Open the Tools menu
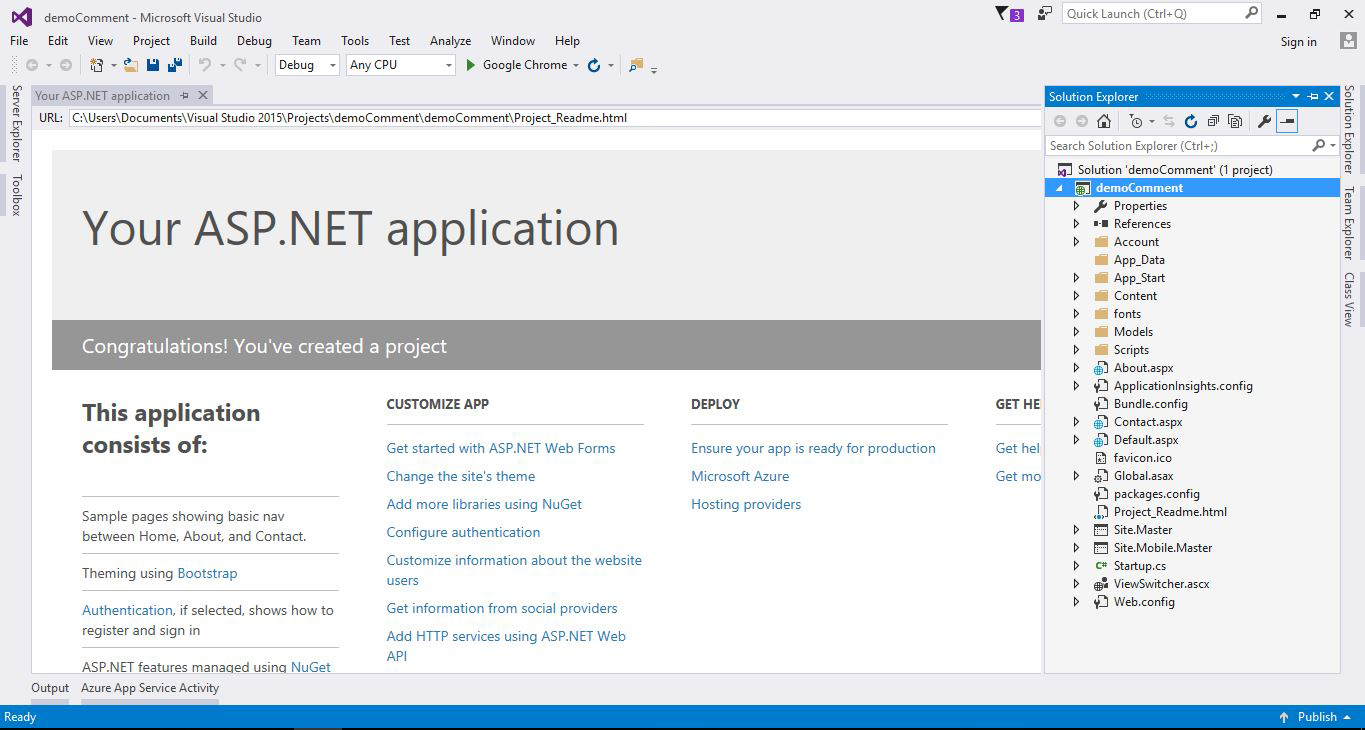 pyautogui.click(x=355, y=41)
